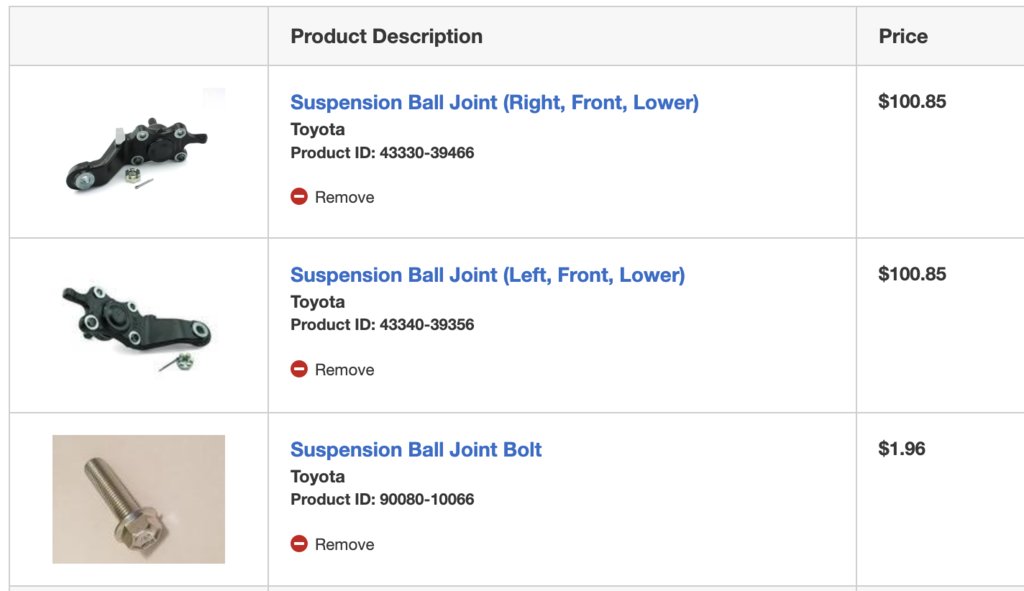Open the Suspension Ball Joint Bolt link
This screenshot has width=1024, height=591.
416,449
